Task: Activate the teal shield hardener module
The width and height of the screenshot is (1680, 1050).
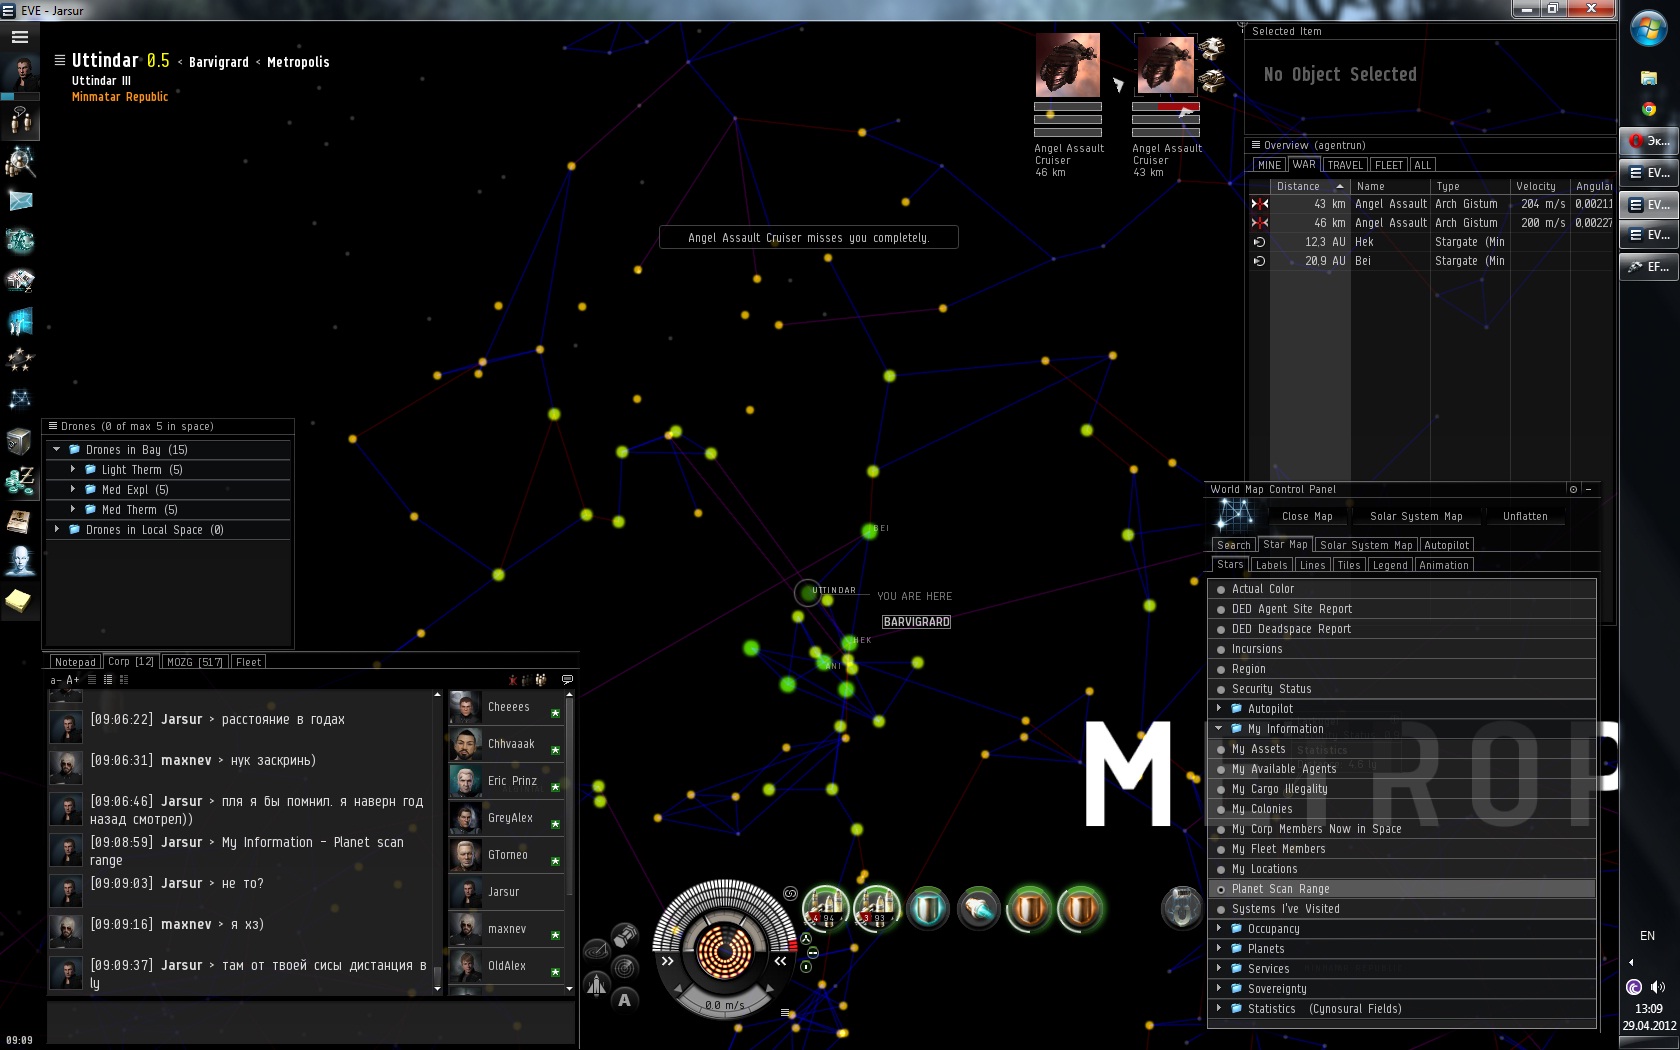Action: point(928,908)
